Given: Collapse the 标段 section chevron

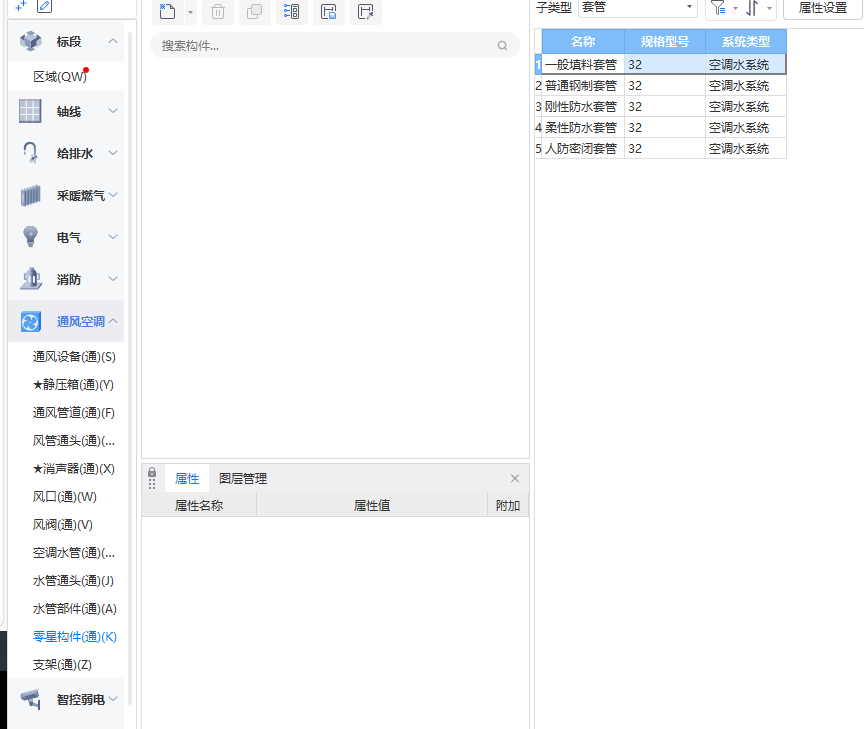Looking at the screenshot, I should point(113,41).
